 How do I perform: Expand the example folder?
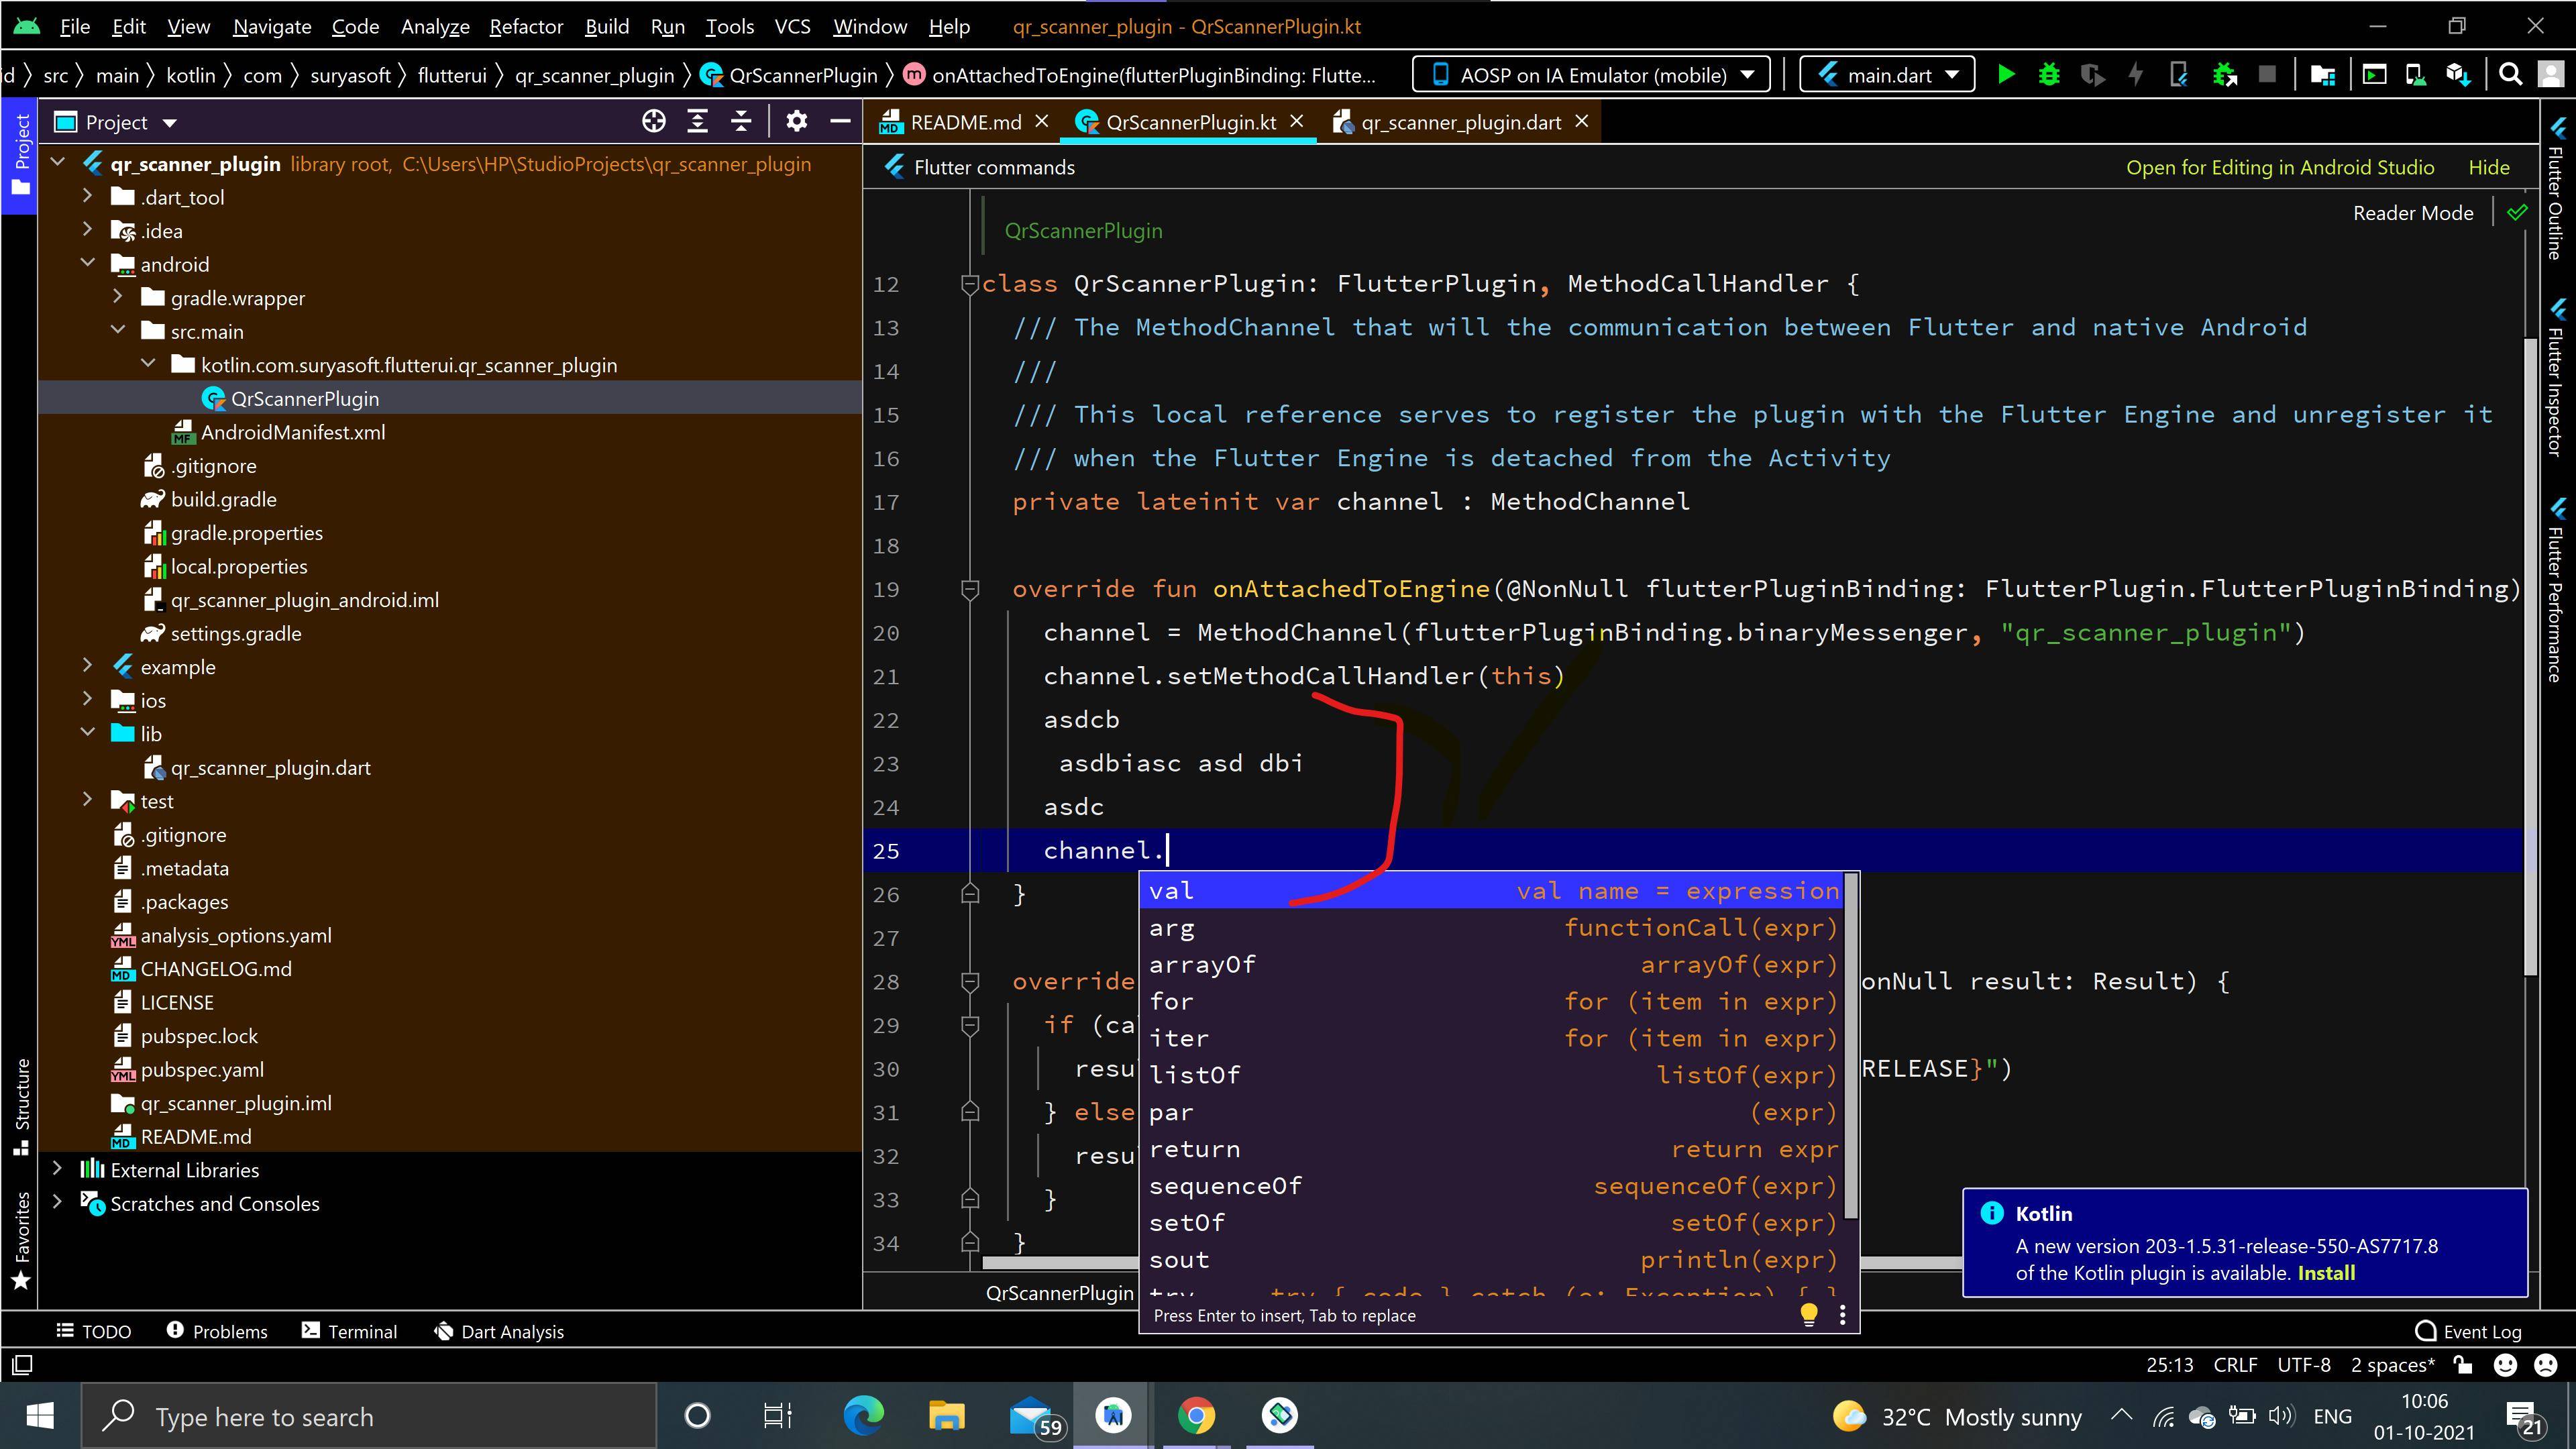tap(88, 666)
